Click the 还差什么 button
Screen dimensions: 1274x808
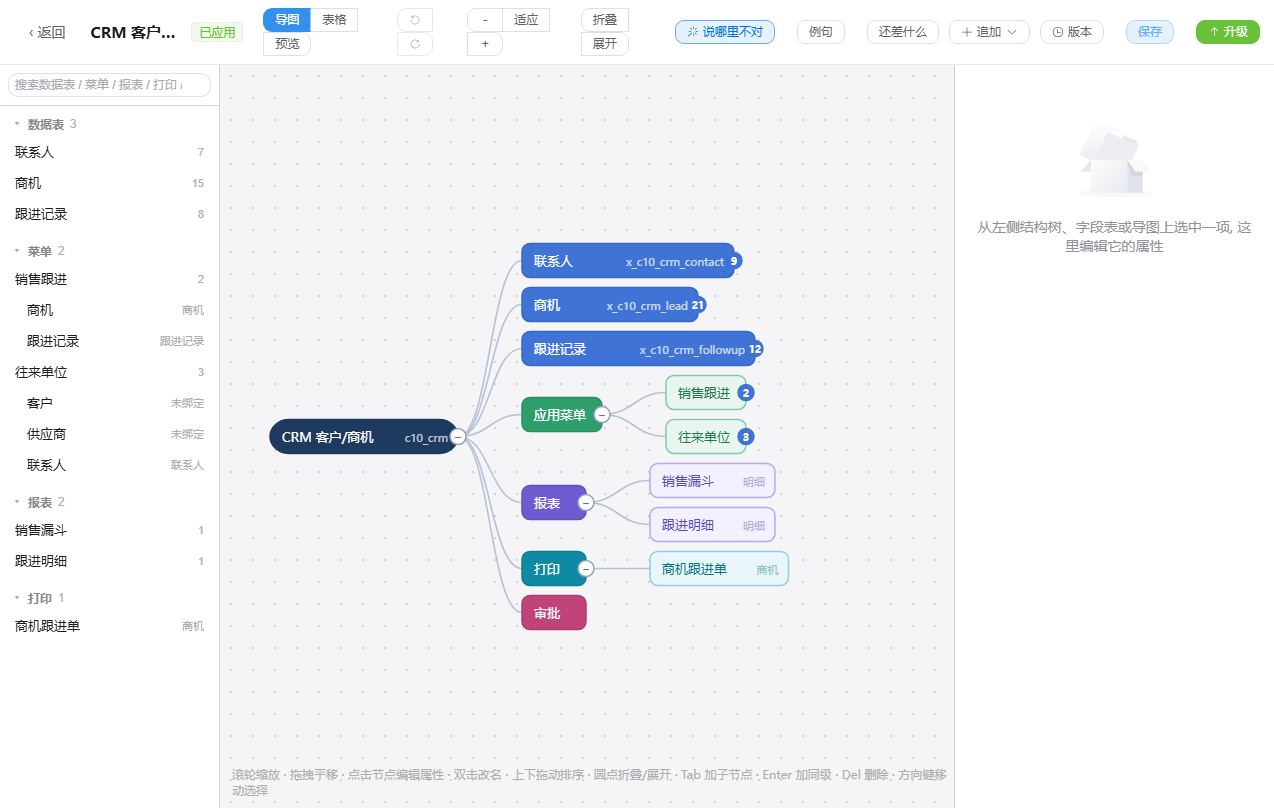click(903, 32)
